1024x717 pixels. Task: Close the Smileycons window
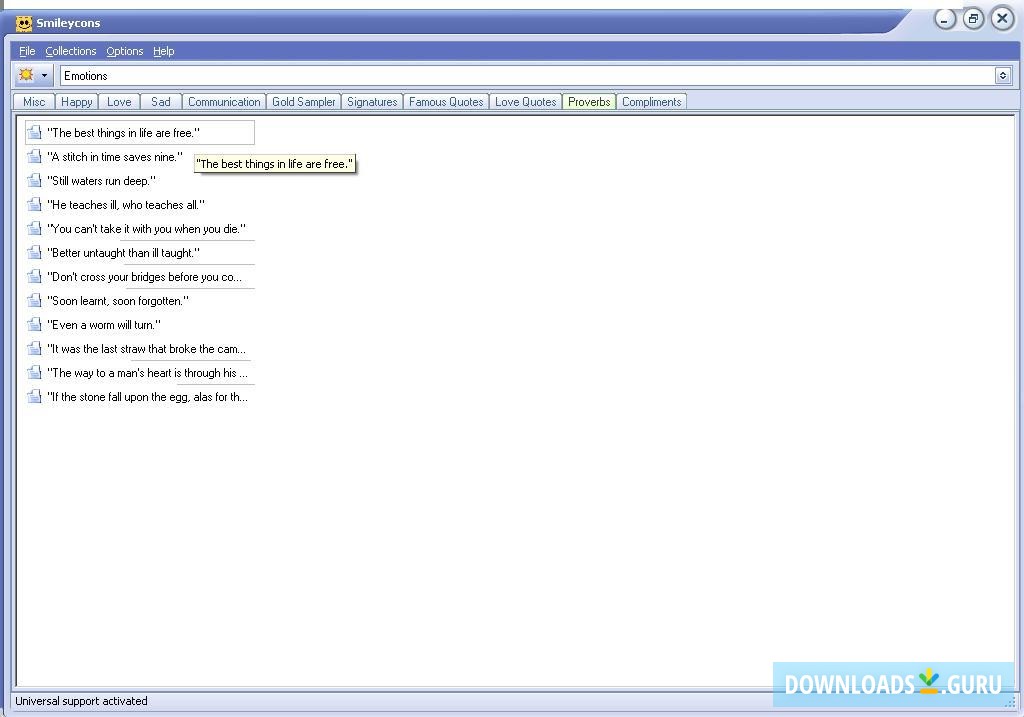pyautogui.click(x=1002, y=19)
